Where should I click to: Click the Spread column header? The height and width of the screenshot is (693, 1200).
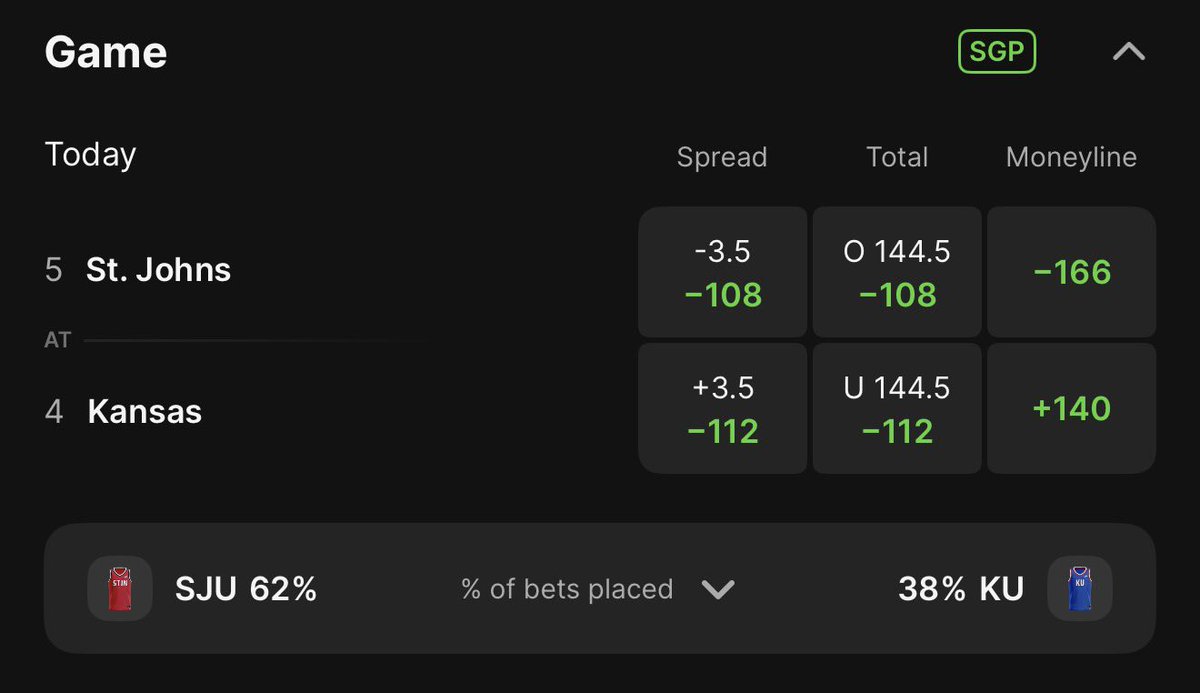[722, 157]
